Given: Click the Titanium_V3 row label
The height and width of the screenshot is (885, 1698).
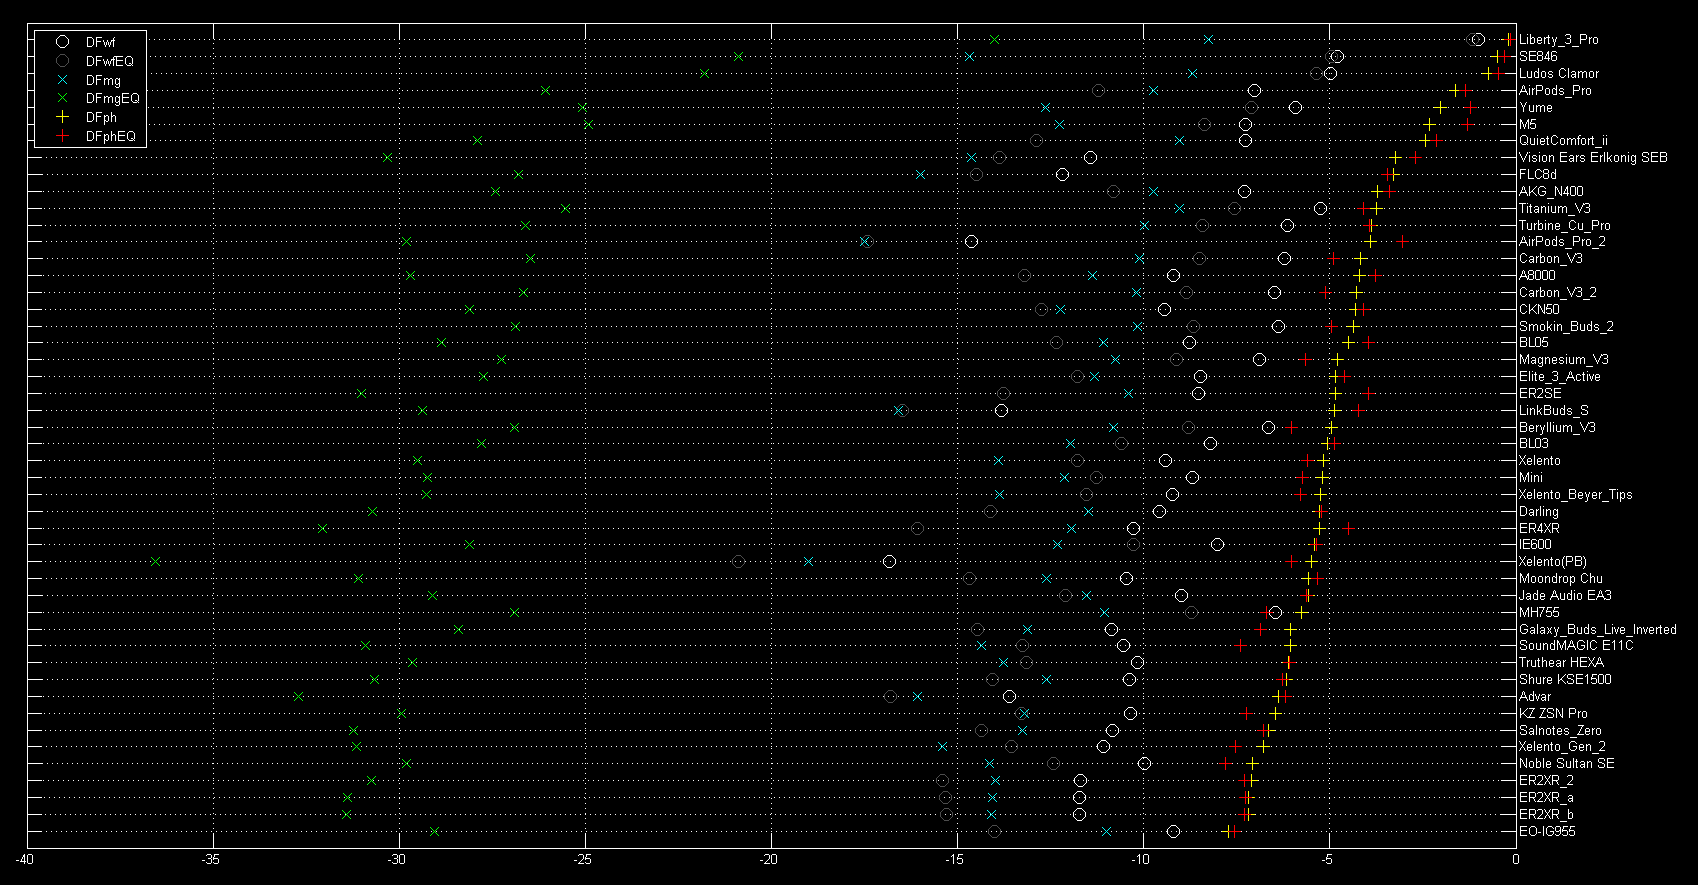Looking at the screenshot, I should [1555, 209].
